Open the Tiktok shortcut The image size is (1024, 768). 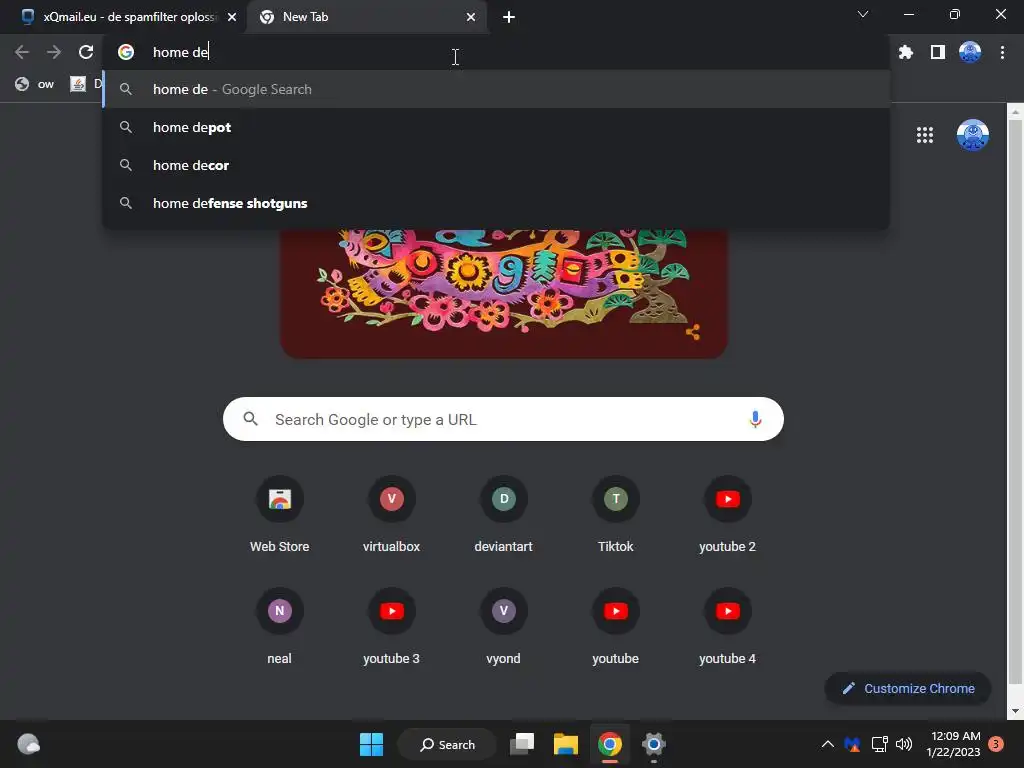pyautogui.click(x=615, y=515)
